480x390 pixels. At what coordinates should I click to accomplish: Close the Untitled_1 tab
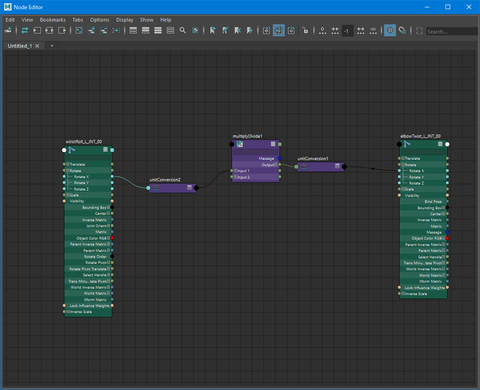(x=37, y=46)
